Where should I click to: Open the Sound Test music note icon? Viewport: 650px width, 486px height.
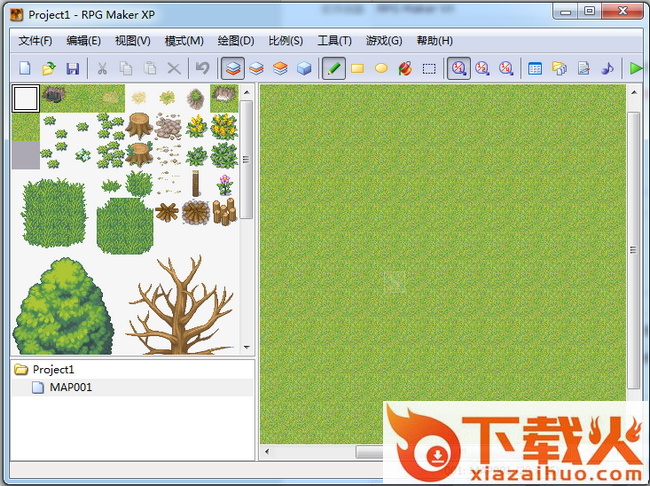click(x=607, y=68)
